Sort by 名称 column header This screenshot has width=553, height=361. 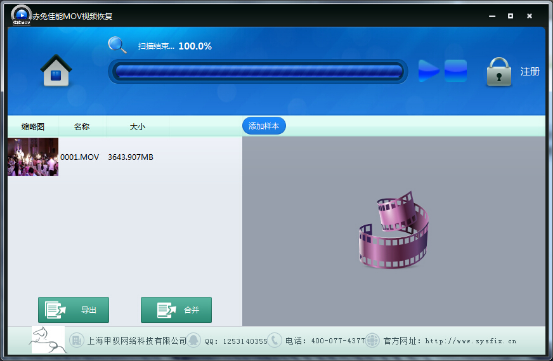point(82,127)
